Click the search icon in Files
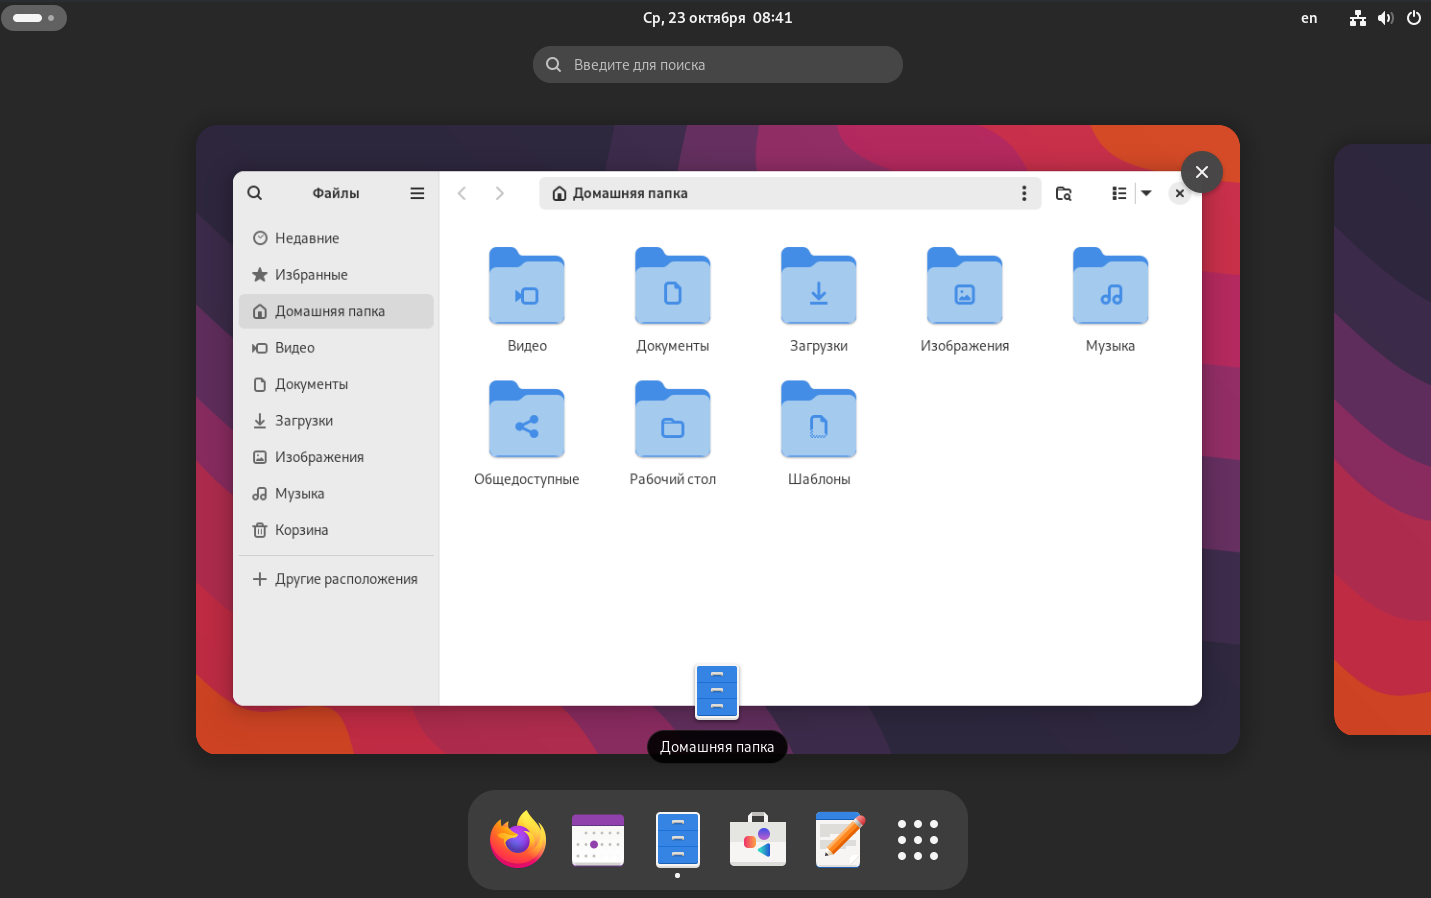Screen dimensions: 1431x898 255,193
